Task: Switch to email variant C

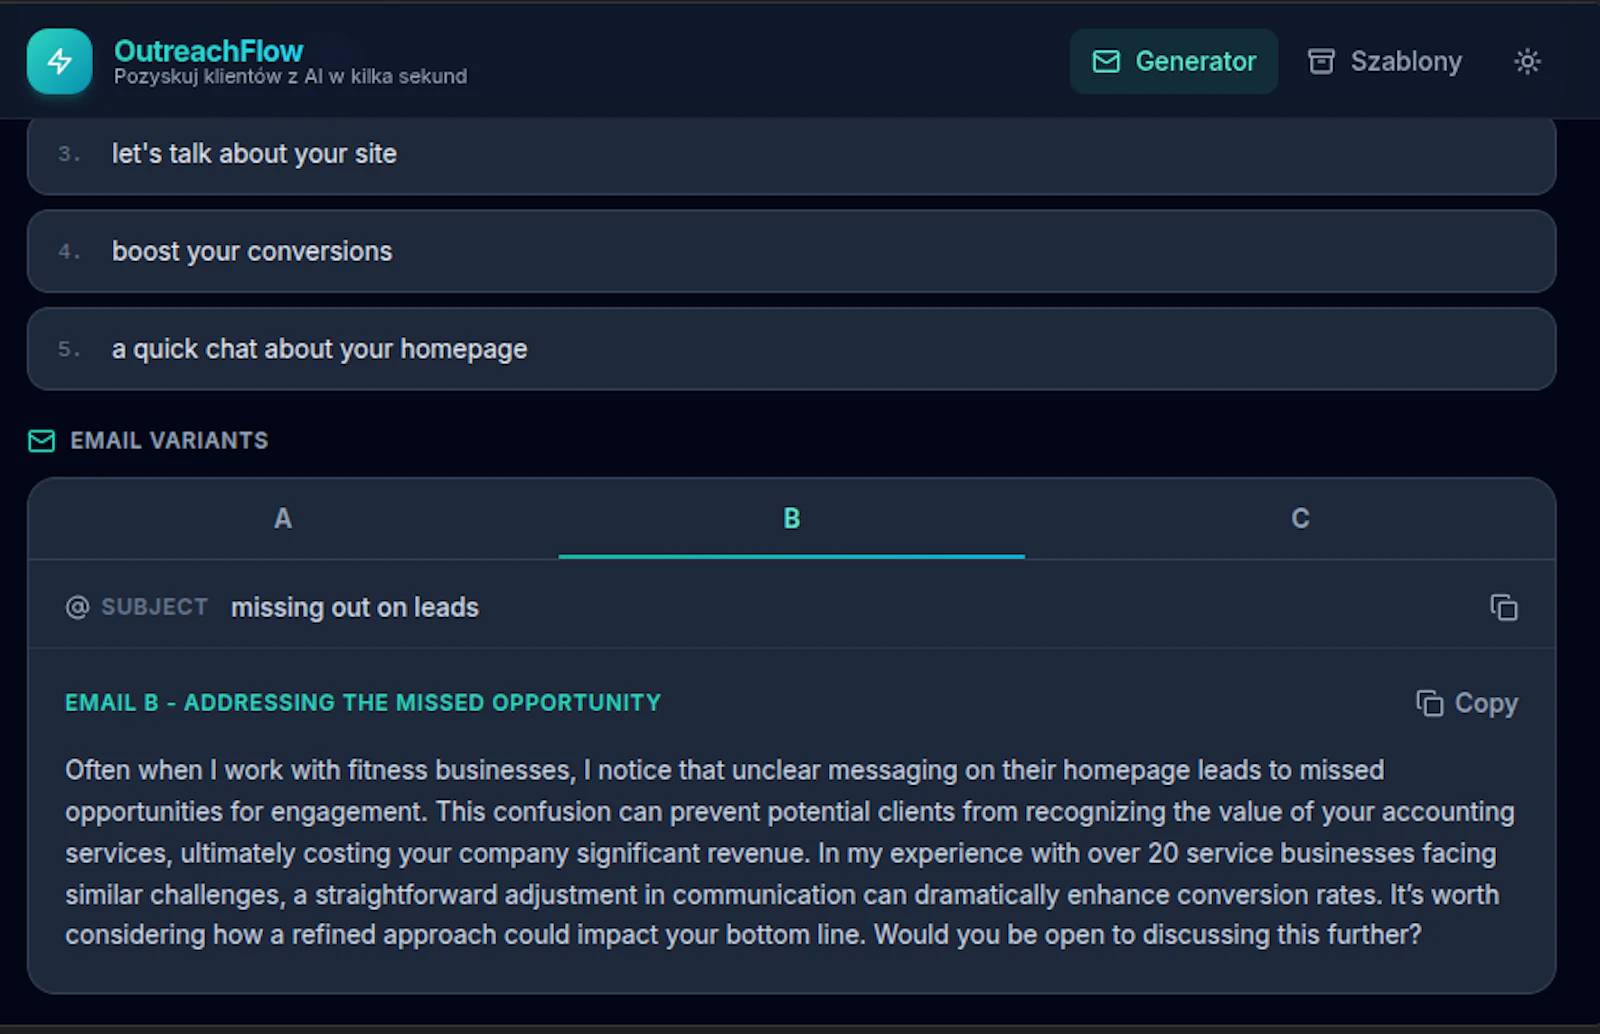Action: (x=1299, y=519)
